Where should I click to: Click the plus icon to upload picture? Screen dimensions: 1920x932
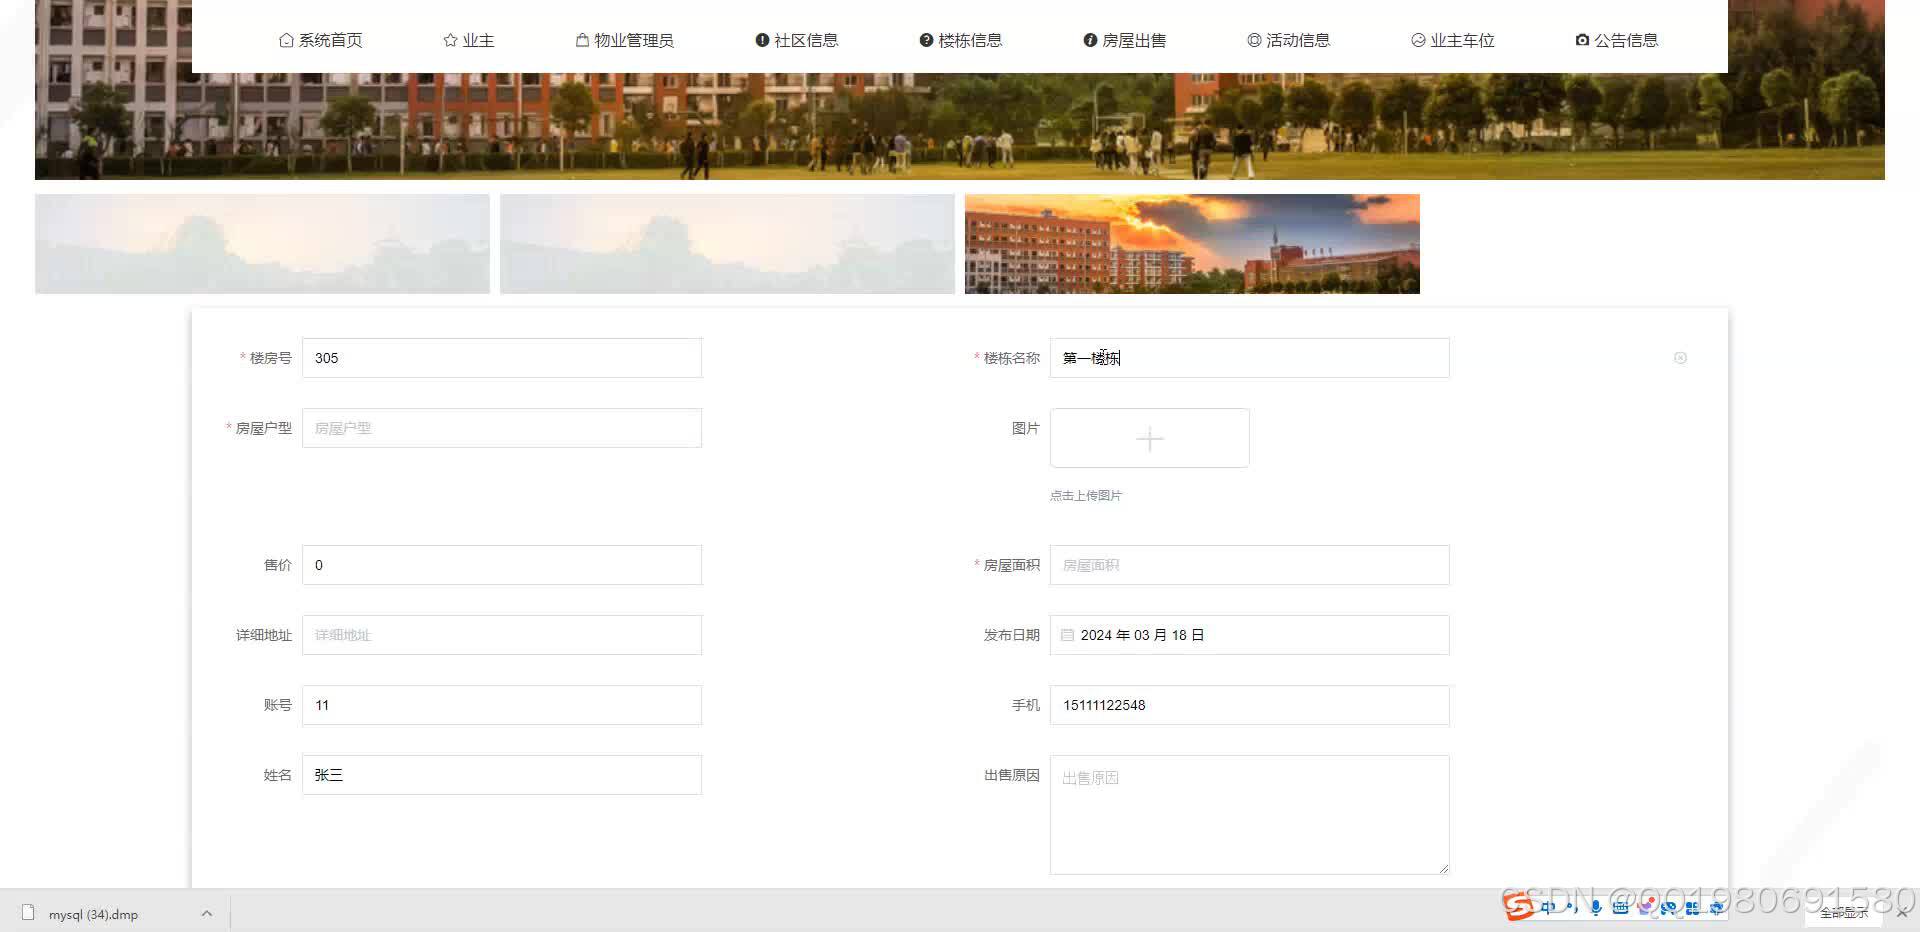1150,439
